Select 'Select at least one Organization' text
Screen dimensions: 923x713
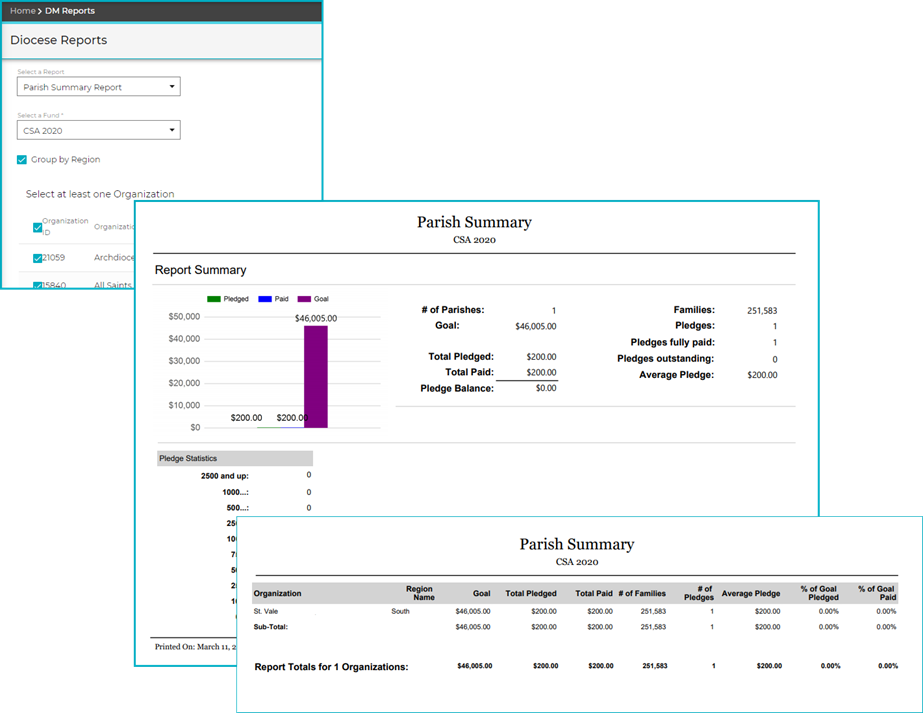click(x=100, y=194)
